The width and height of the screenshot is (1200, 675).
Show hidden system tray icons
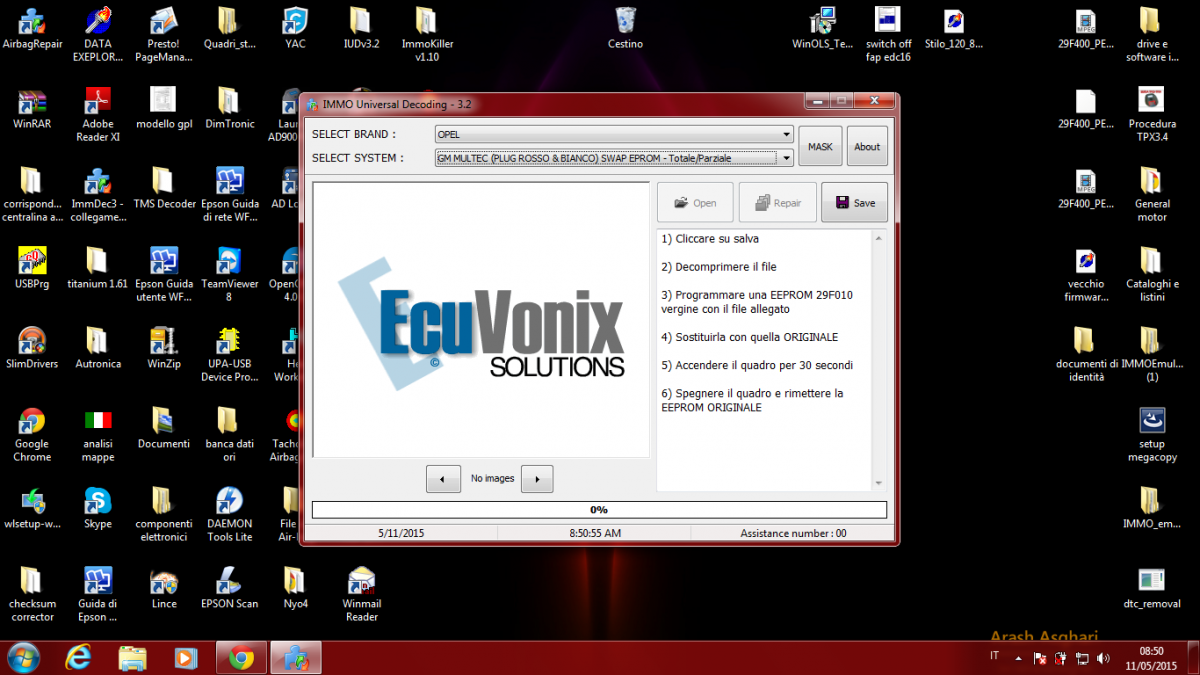point(1018,658)
